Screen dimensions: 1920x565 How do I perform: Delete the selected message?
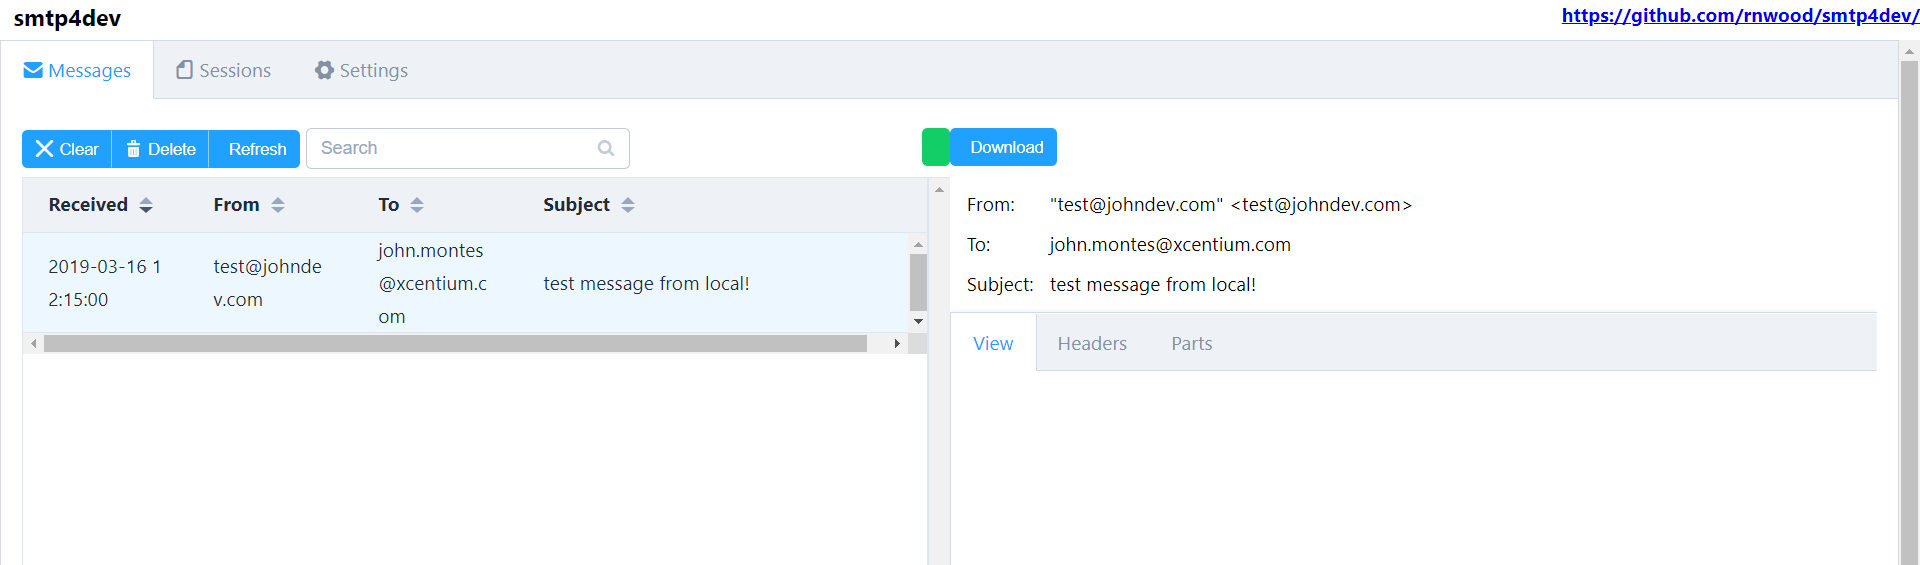click(161, 149)
